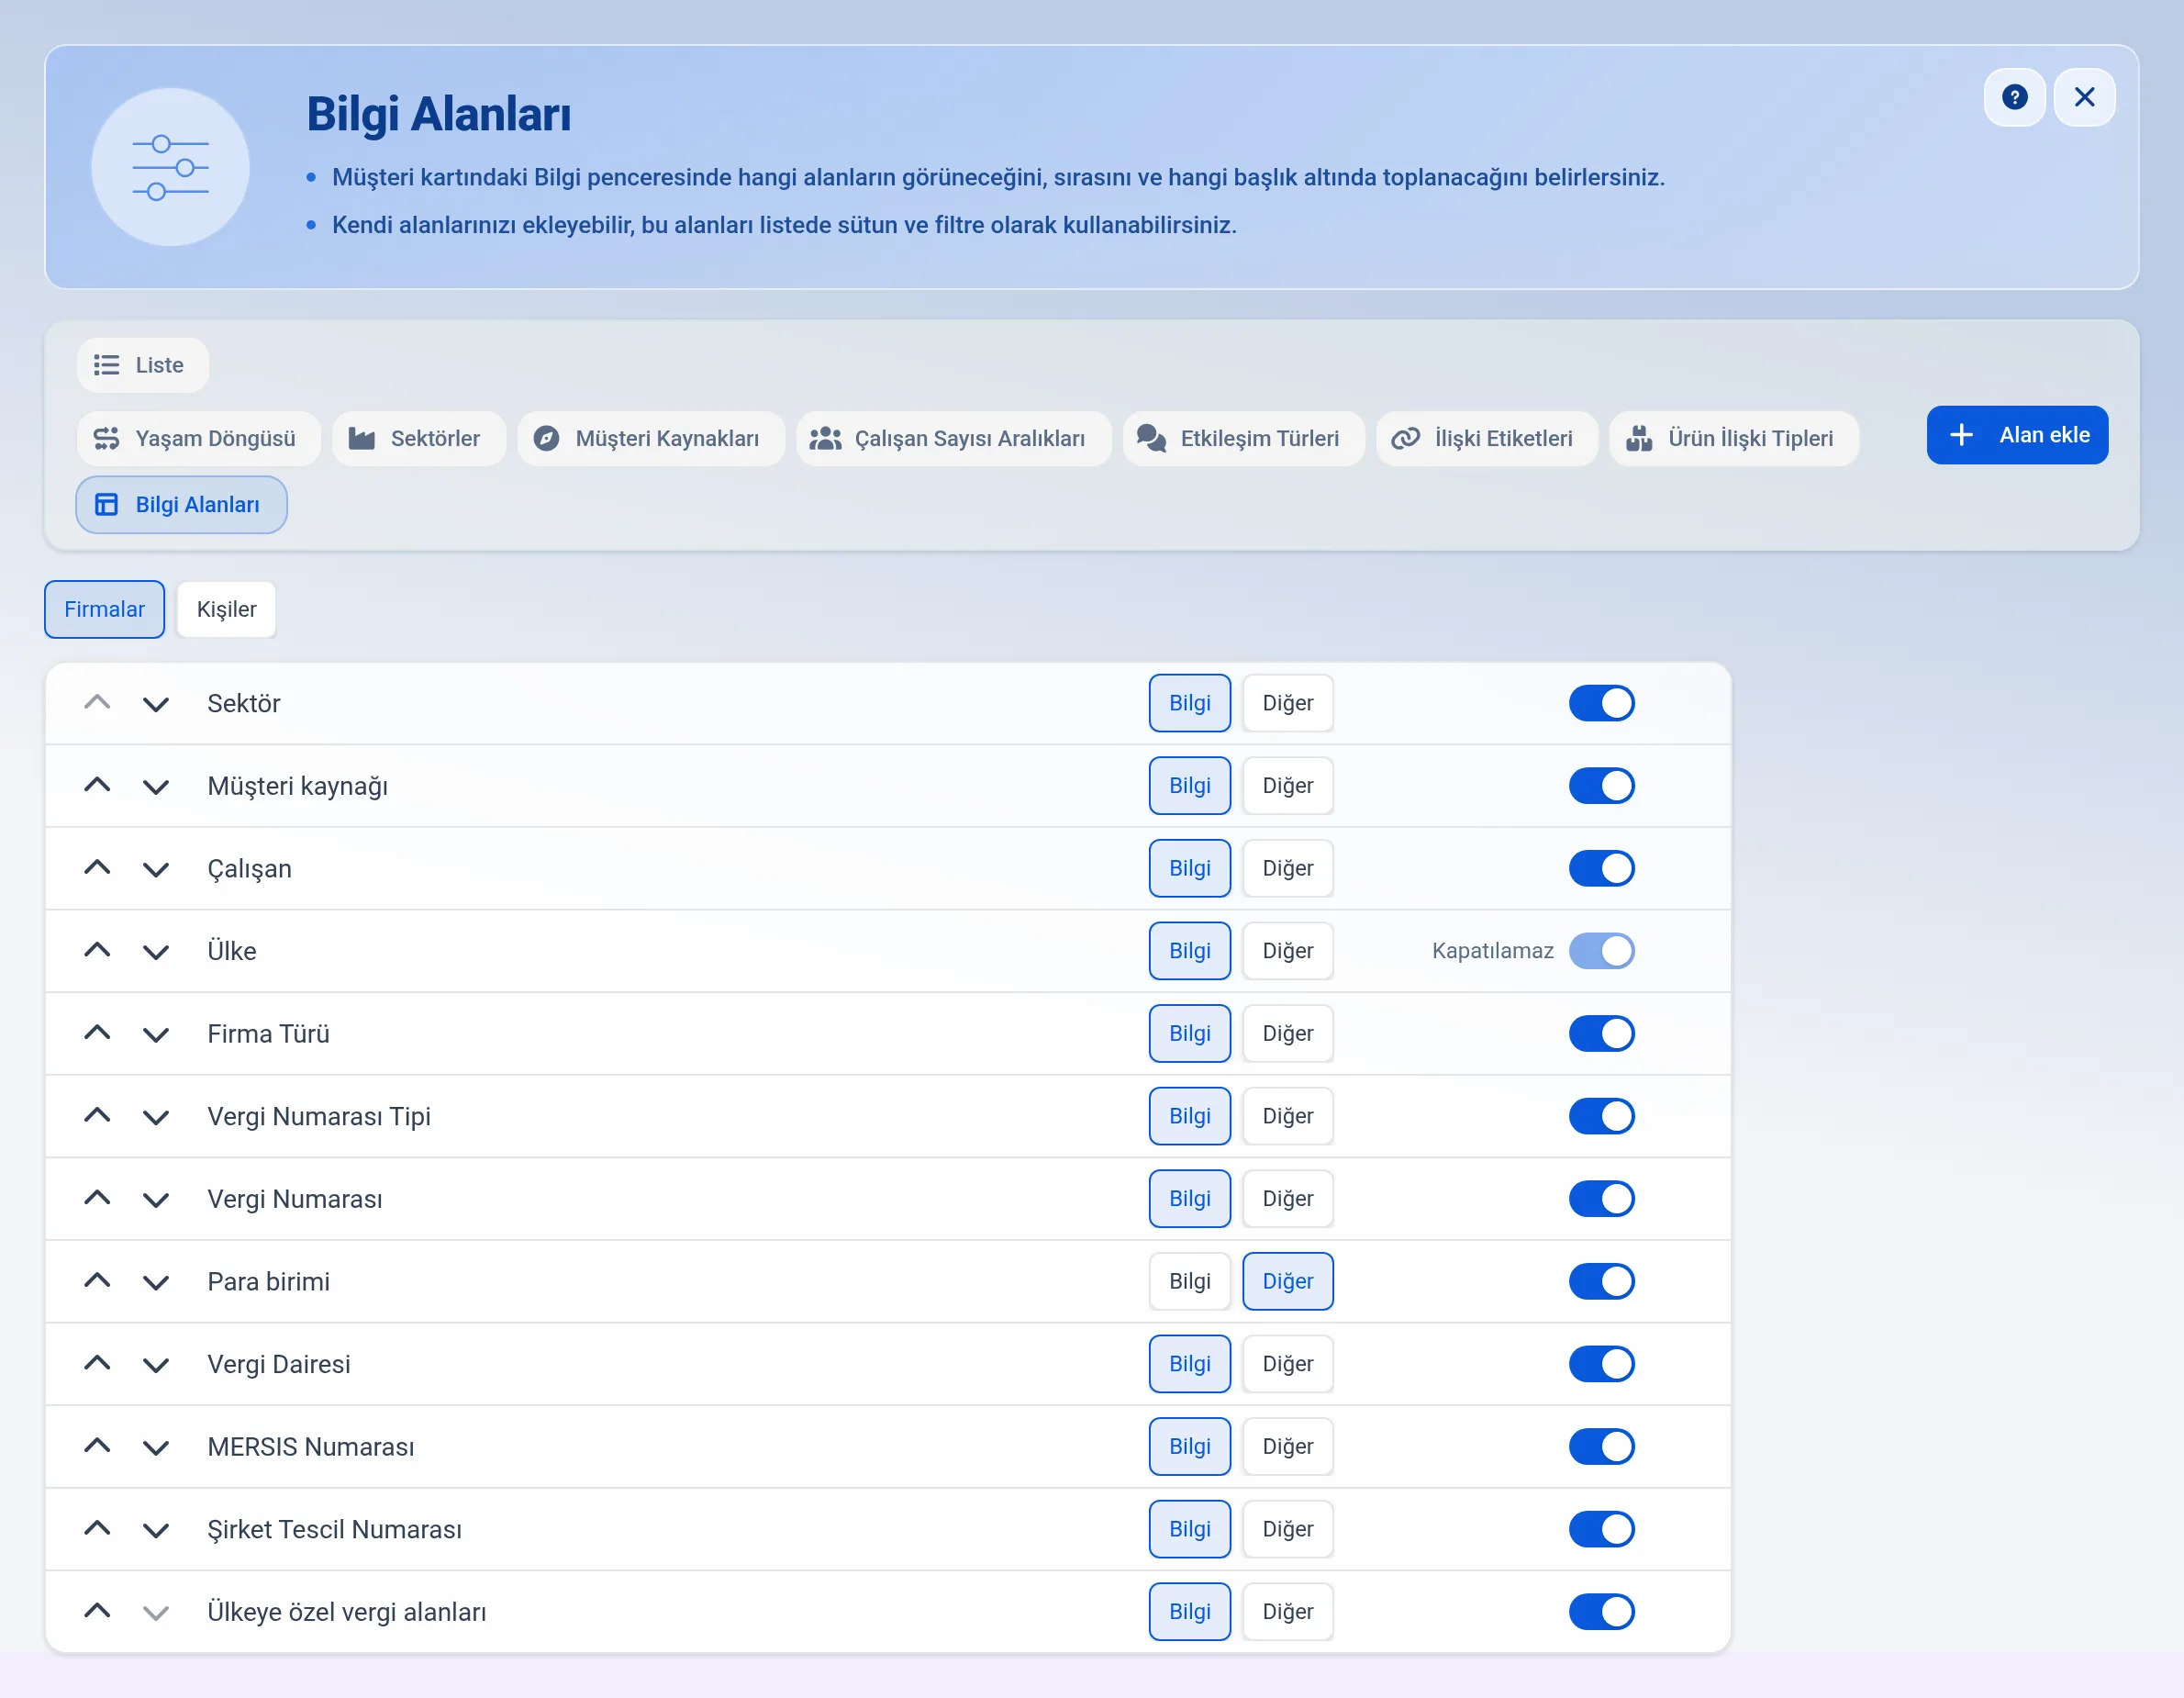Image resolution: width=2184 pixels, height=1698 pixels.
Task: Move Şirket Tescil Numarası field up
Action: pyautogui.click(x=97, y=1528)
